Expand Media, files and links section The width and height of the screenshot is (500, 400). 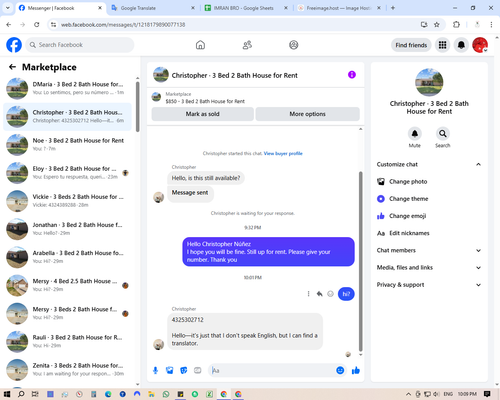[x=478, y=268]
